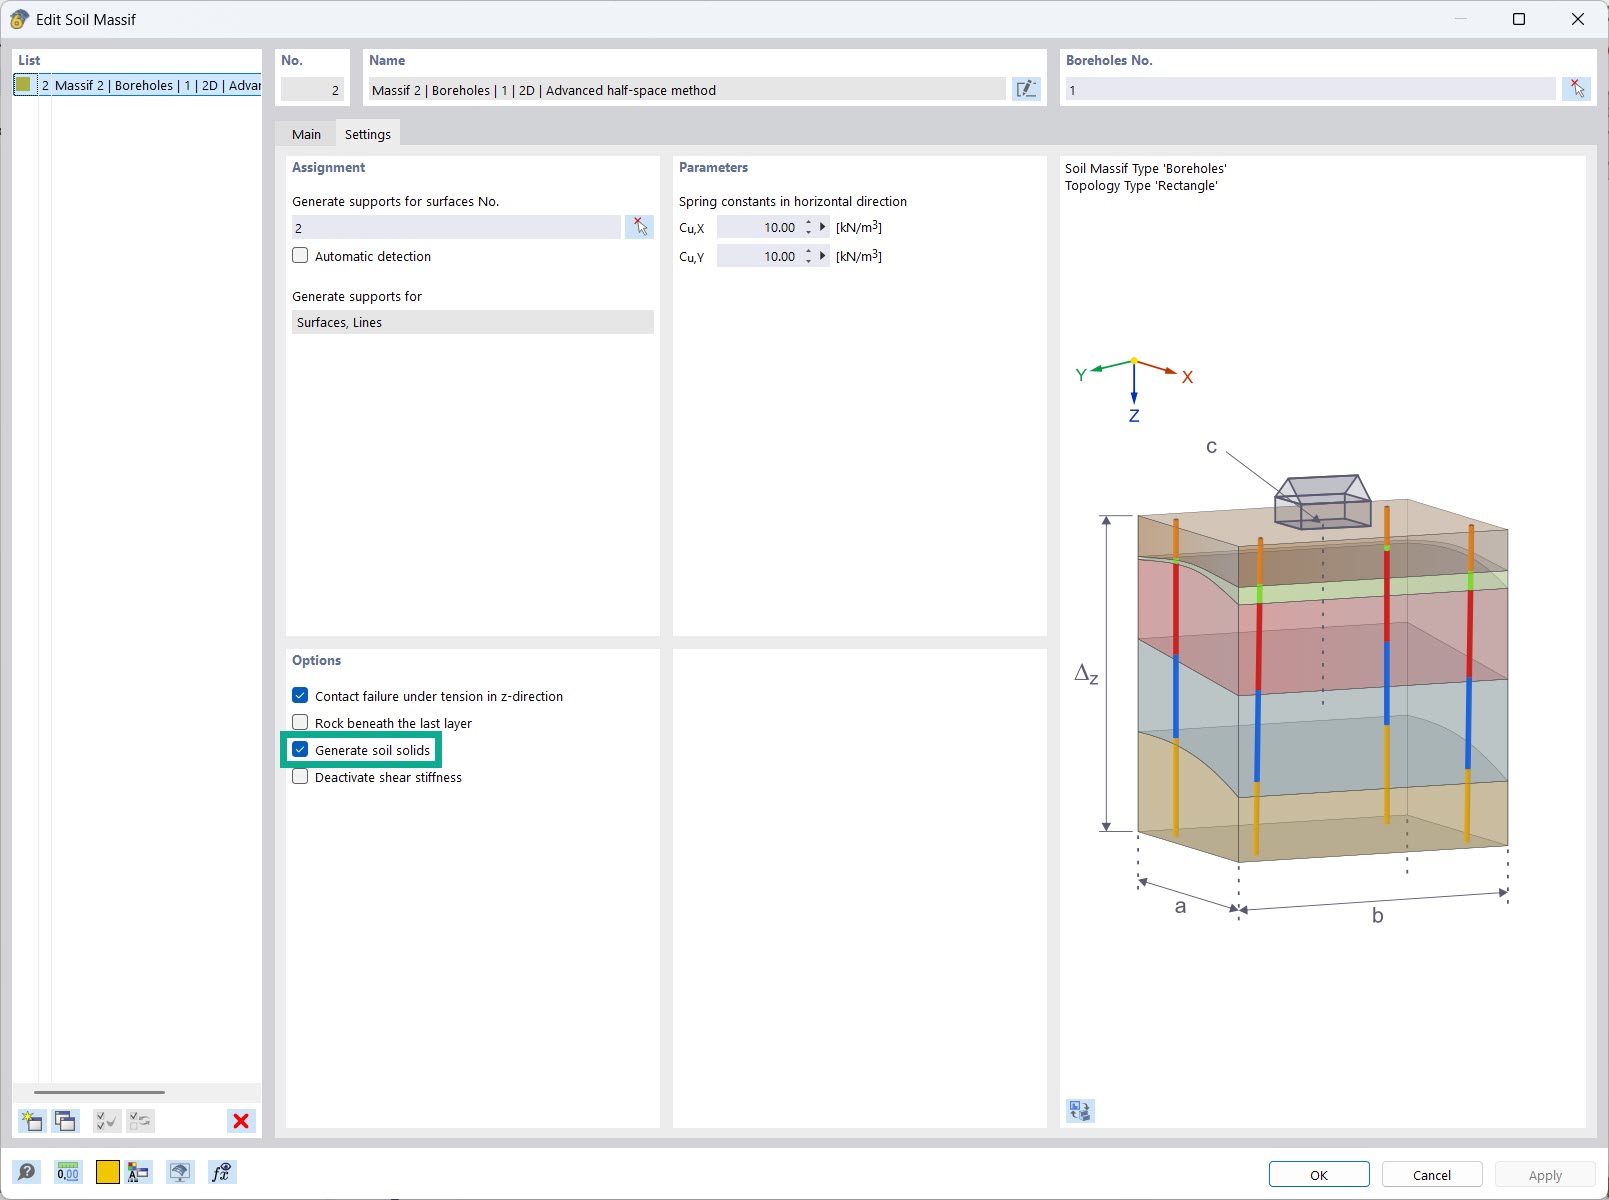Click the yellow color swatch

coord(106,1172)
